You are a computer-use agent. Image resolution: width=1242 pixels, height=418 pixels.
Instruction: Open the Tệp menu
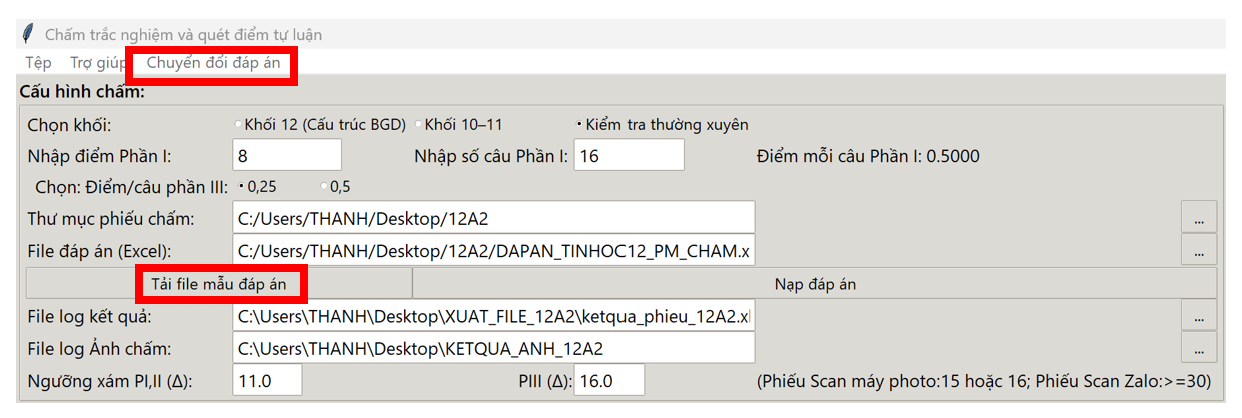click(x=39, y=62)
